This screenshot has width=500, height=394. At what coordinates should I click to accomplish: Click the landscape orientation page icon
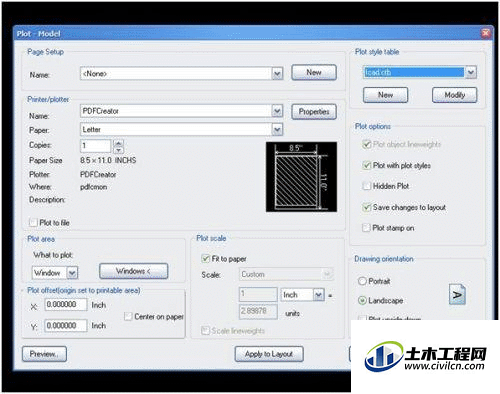[457, 295]
